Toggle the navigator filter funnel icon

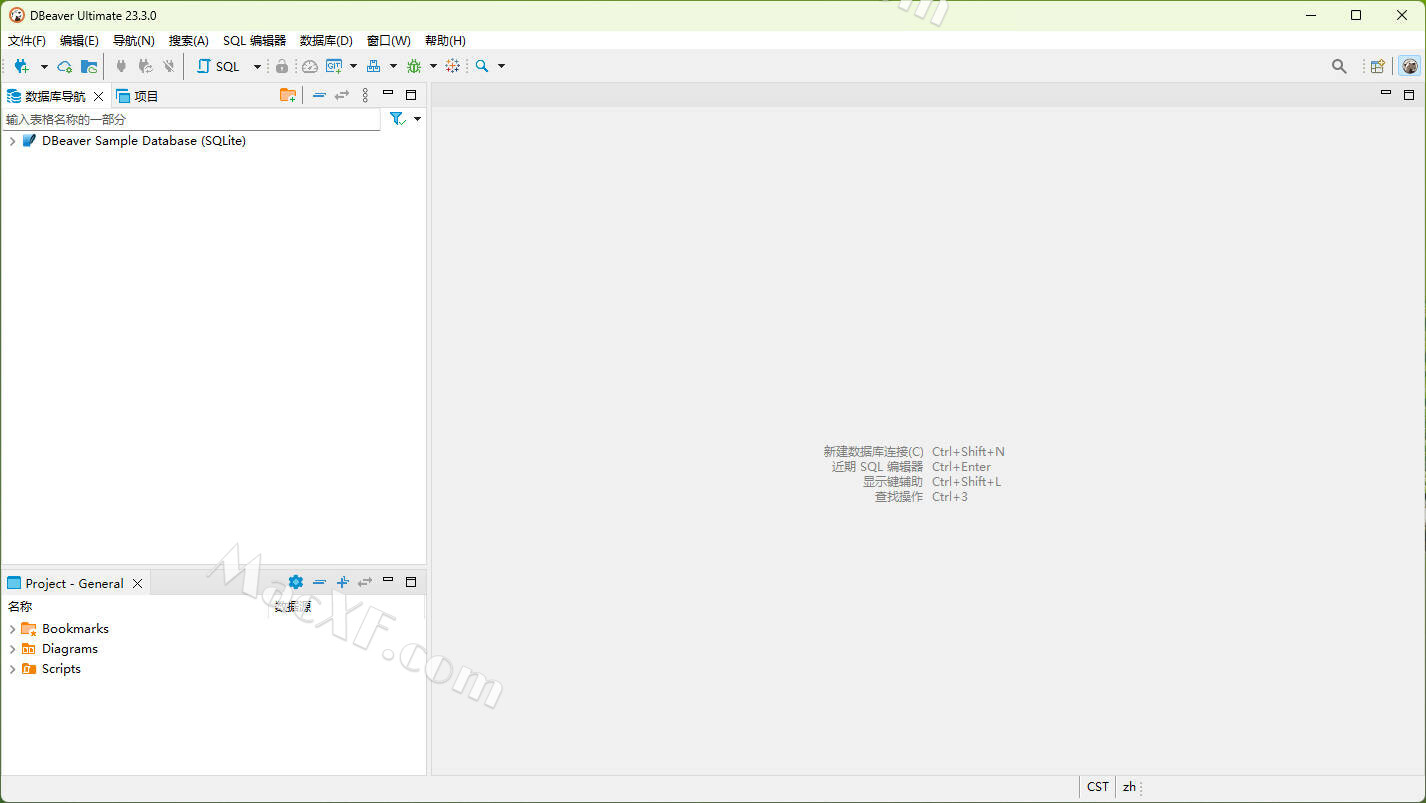click(397, 119)
